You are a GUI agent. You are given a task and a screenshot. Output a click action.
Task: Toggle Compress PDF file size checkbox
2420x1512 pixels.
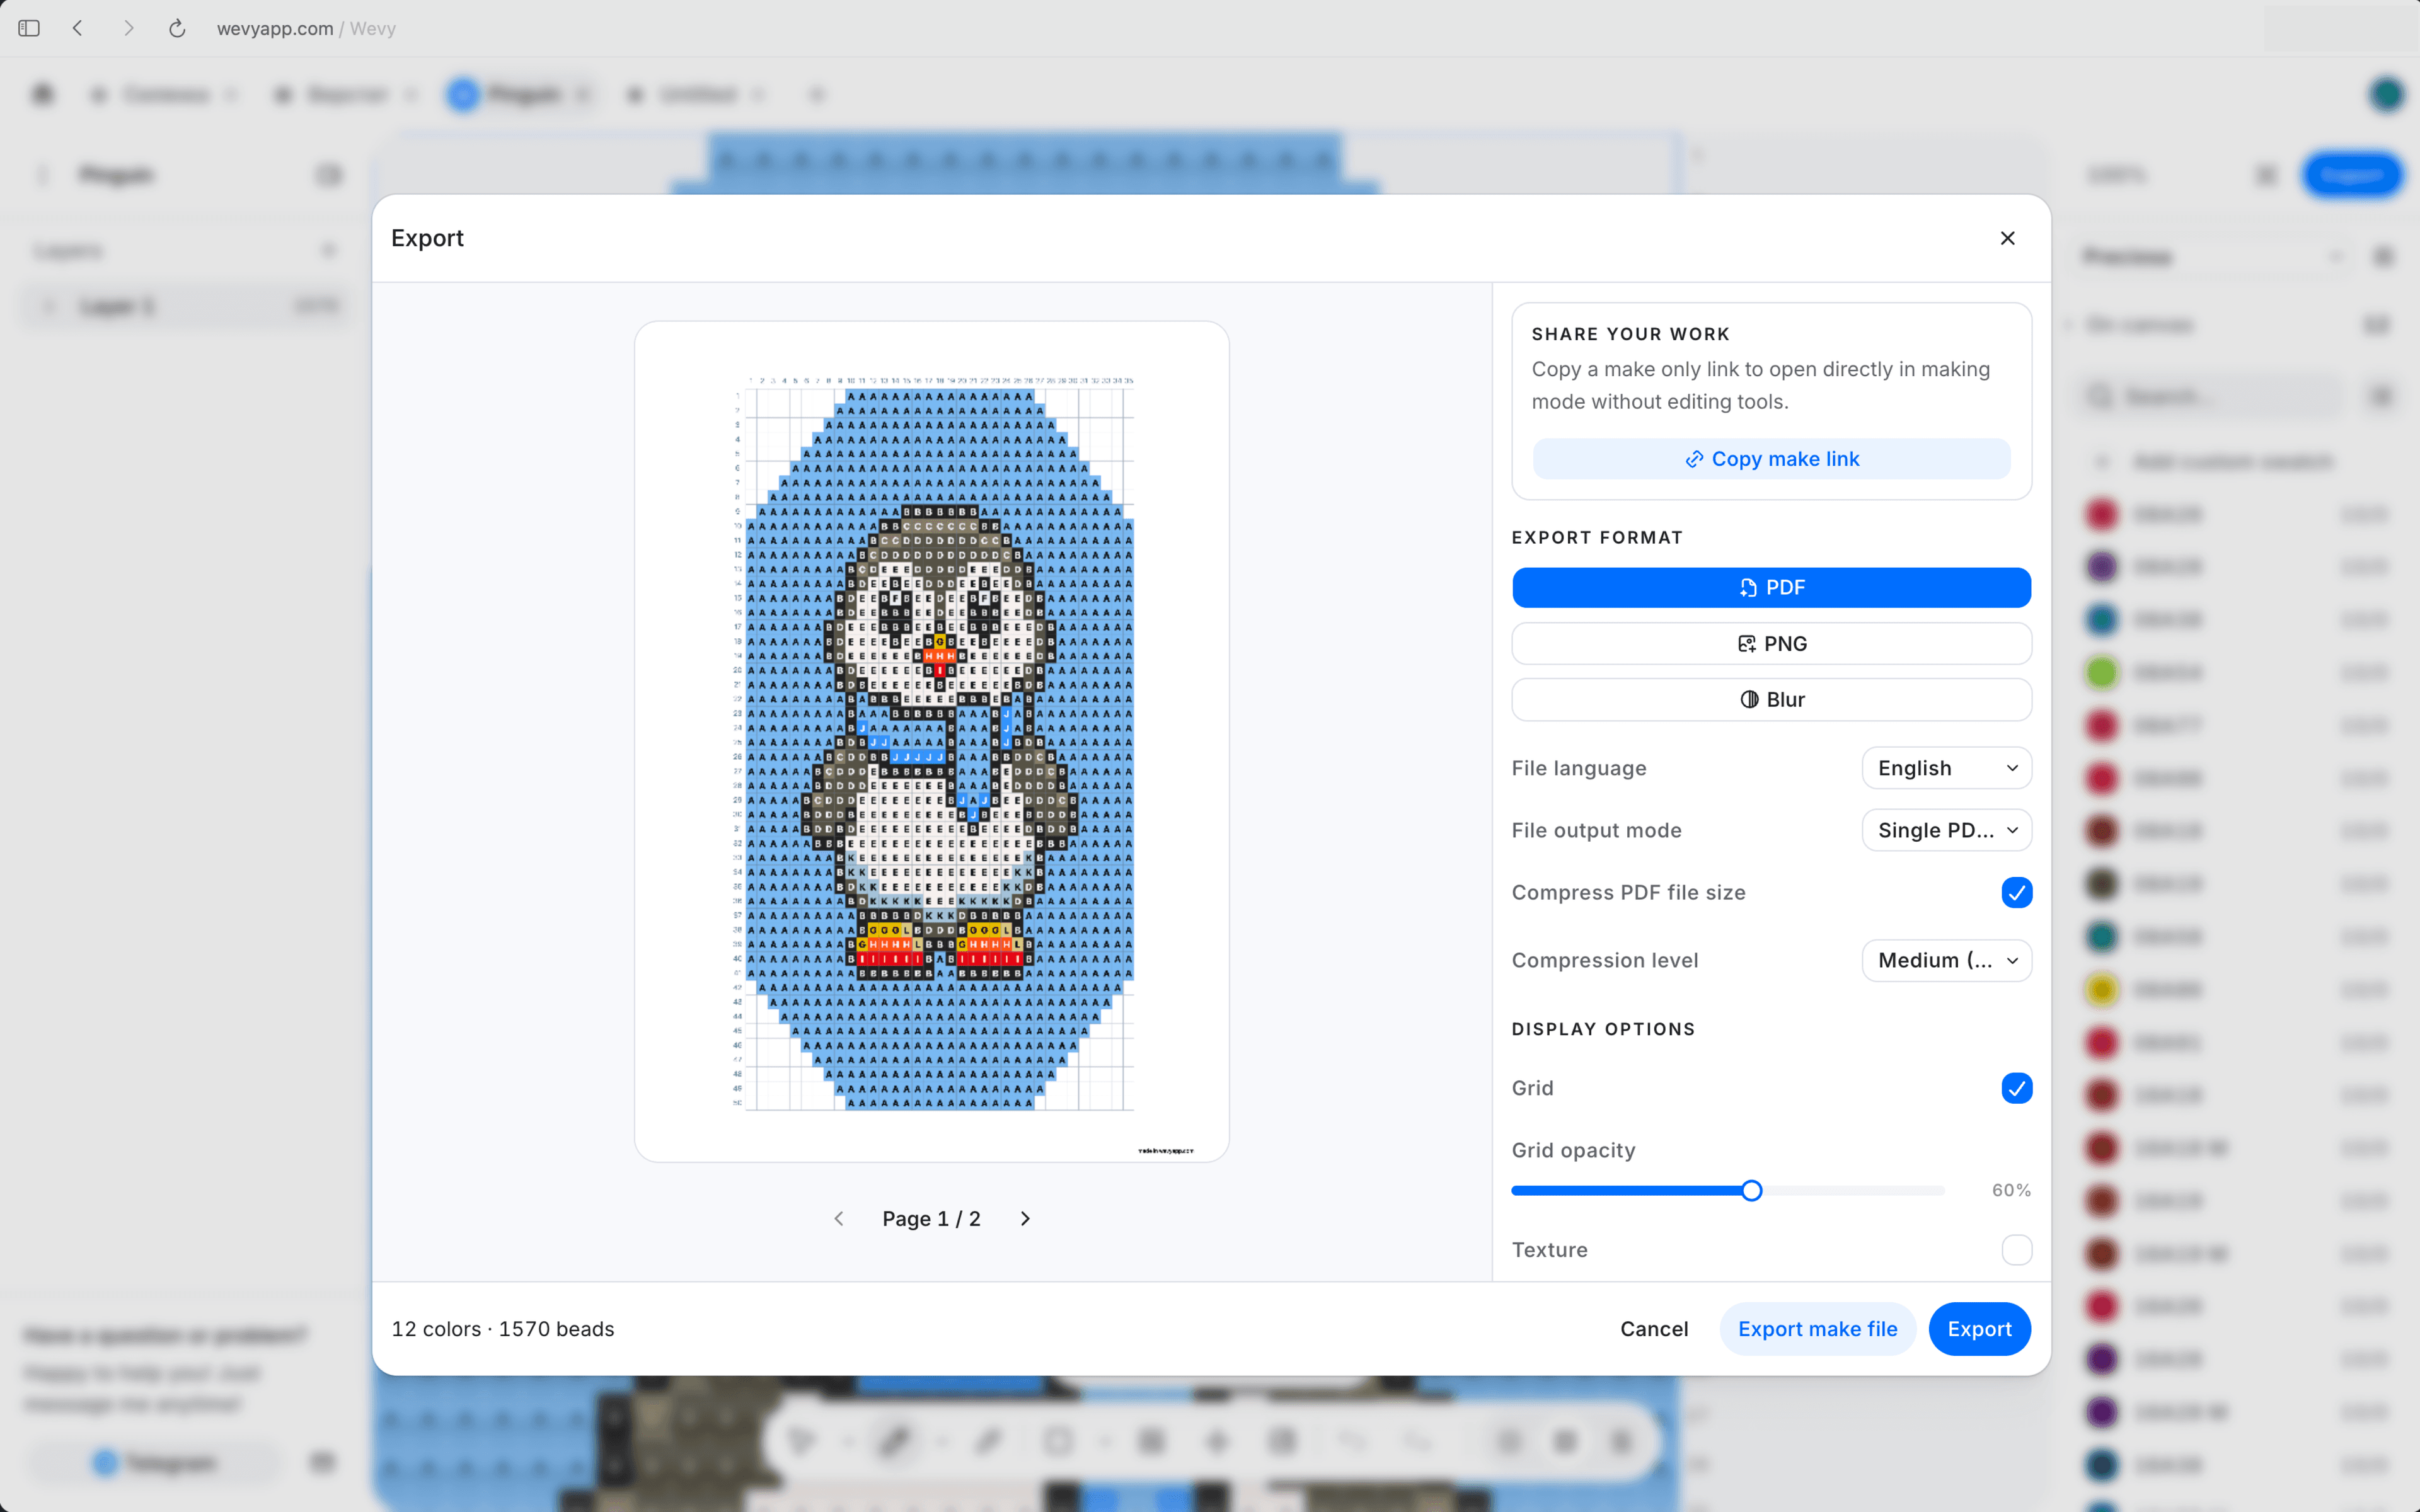2016,892
